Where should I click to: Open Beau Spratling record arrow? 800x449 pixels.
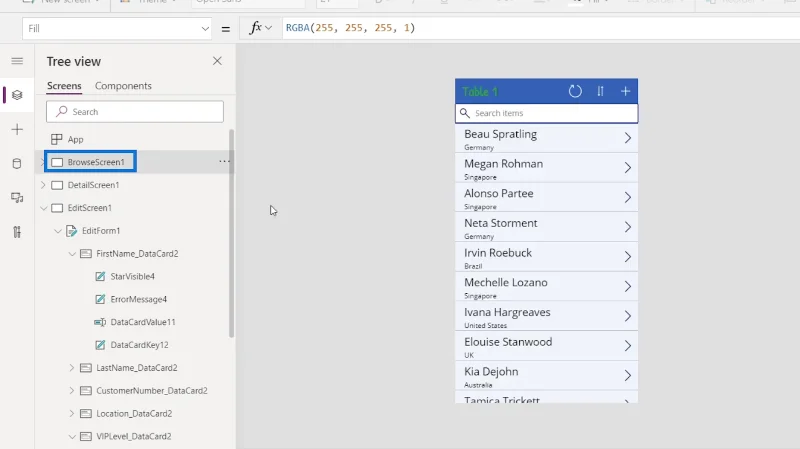[x=628, y=138]
